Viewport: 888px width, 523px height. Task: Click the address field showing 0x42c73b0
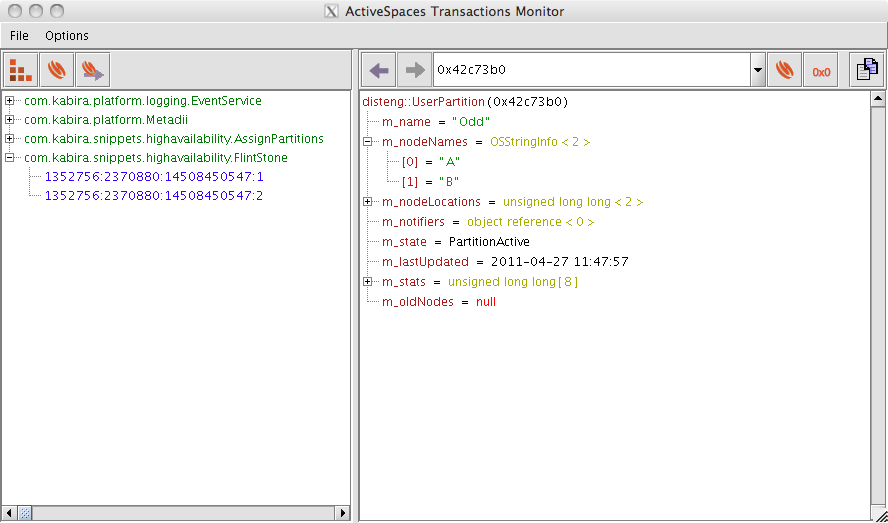point(590,70)
